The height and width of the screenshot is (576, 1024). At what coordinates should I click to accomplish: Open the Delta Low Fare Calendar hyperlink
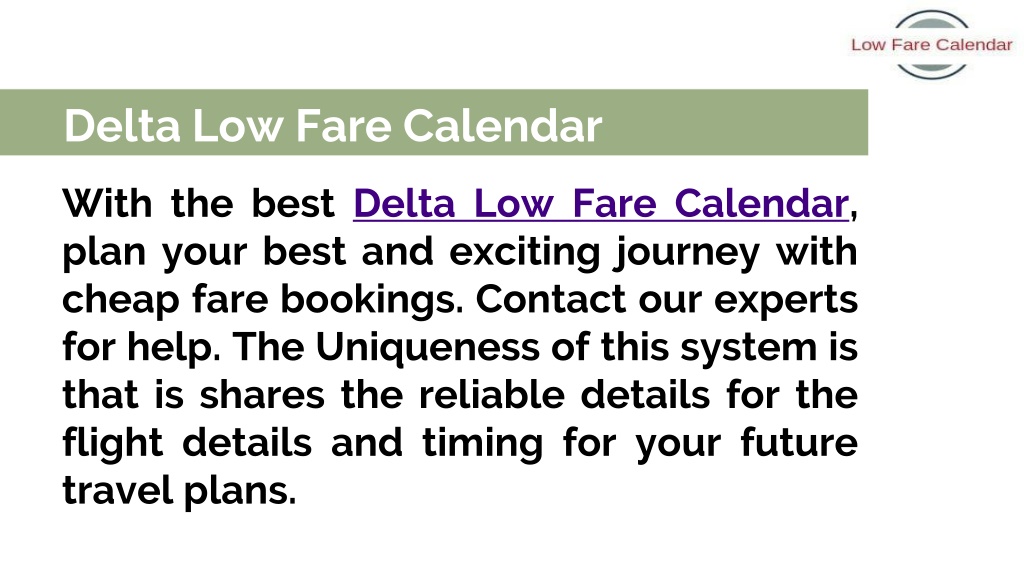pos(601,203)
